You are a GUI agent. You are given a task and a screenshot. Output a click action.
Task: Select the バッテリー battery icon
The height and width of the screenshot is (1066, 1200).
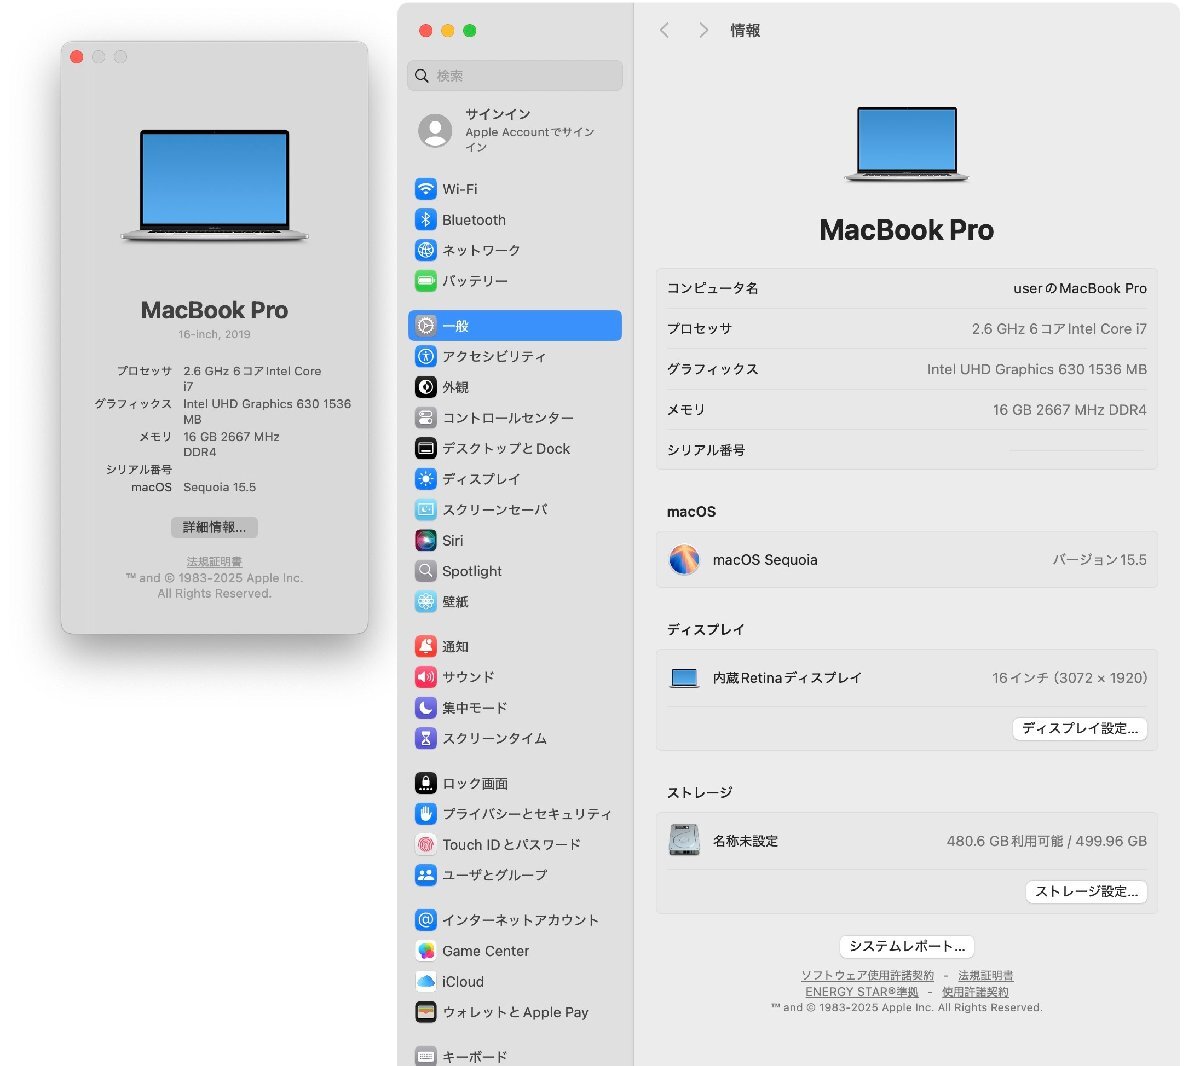[x=426, y=281]
